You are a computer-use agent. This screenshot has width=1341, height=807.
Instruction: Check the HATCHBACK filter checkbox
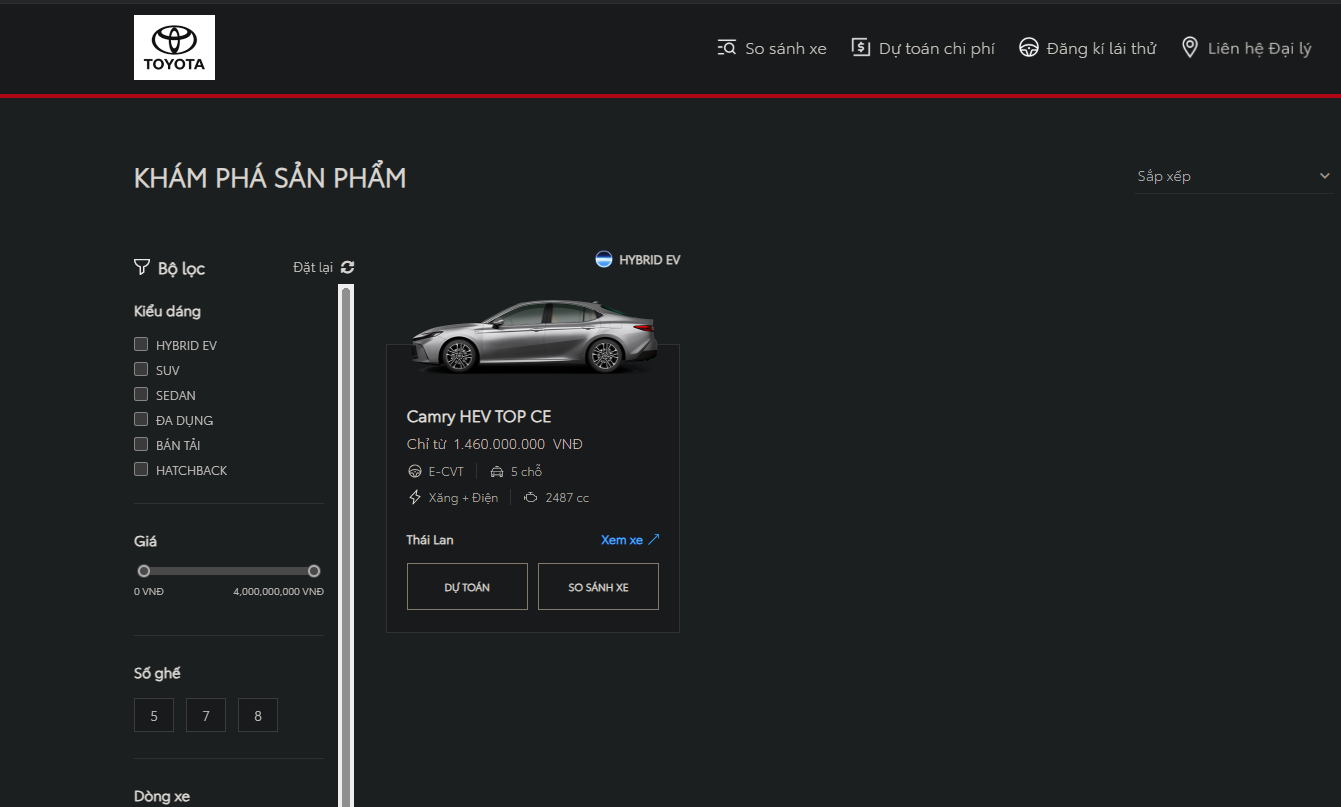tap(141, 469)
